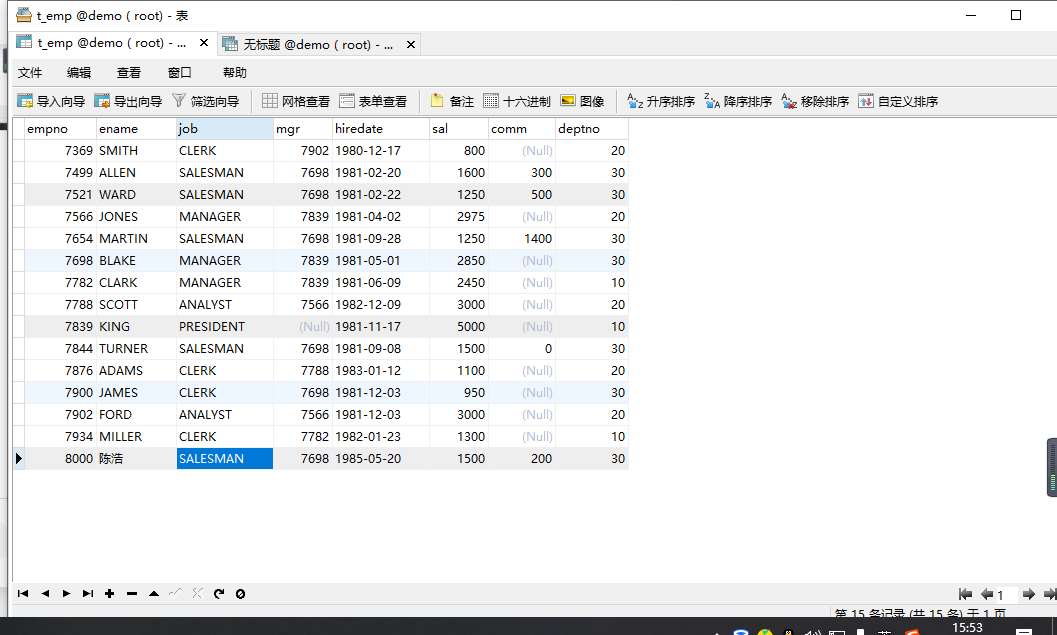The image size is (1057, 635).
Task: Select salary cell 5000
Action: tap(458, 326)
